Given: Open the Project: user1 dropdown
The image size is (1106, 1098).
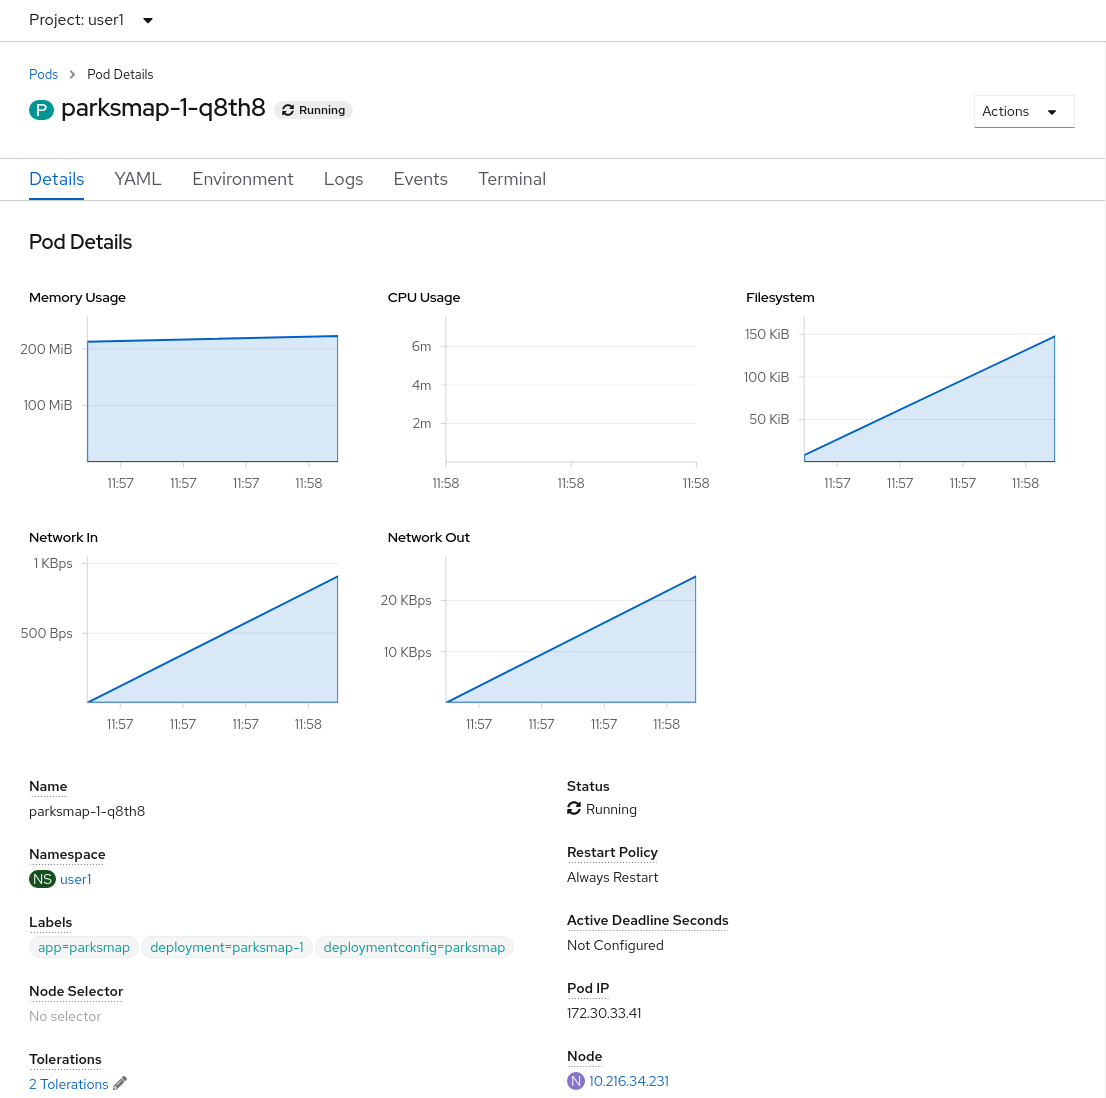Looking at the screenshot, I should tap(91, 20).
